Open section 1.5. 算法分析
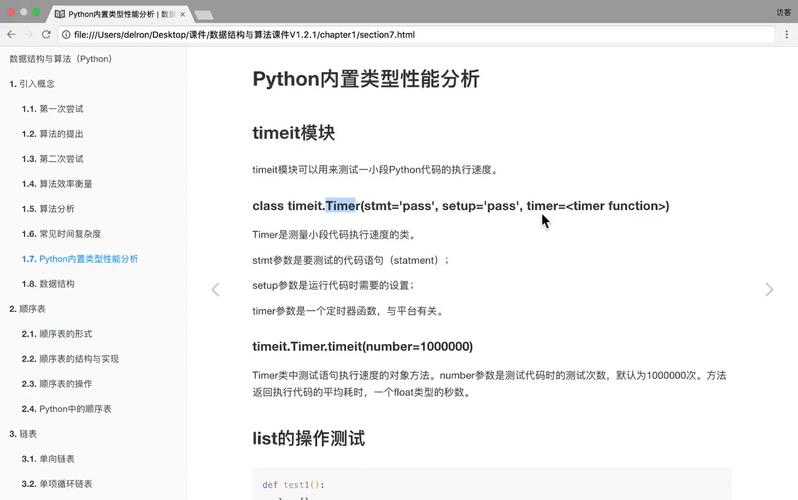 [48, 209]
